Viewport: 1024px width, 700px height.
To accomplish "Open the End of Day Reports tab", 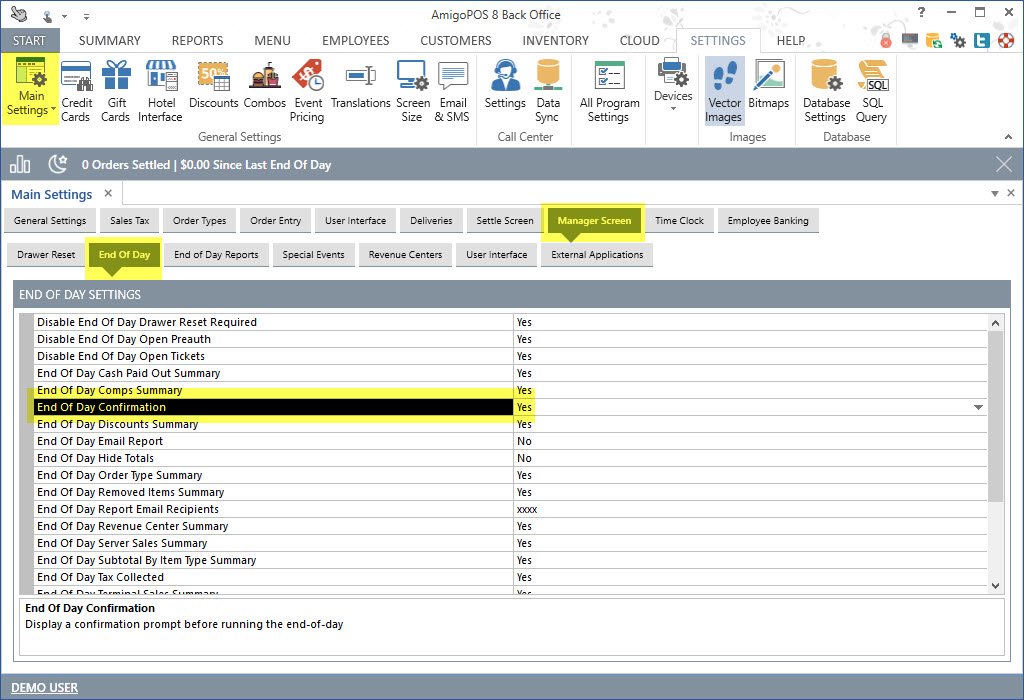I will click(216, 255).
